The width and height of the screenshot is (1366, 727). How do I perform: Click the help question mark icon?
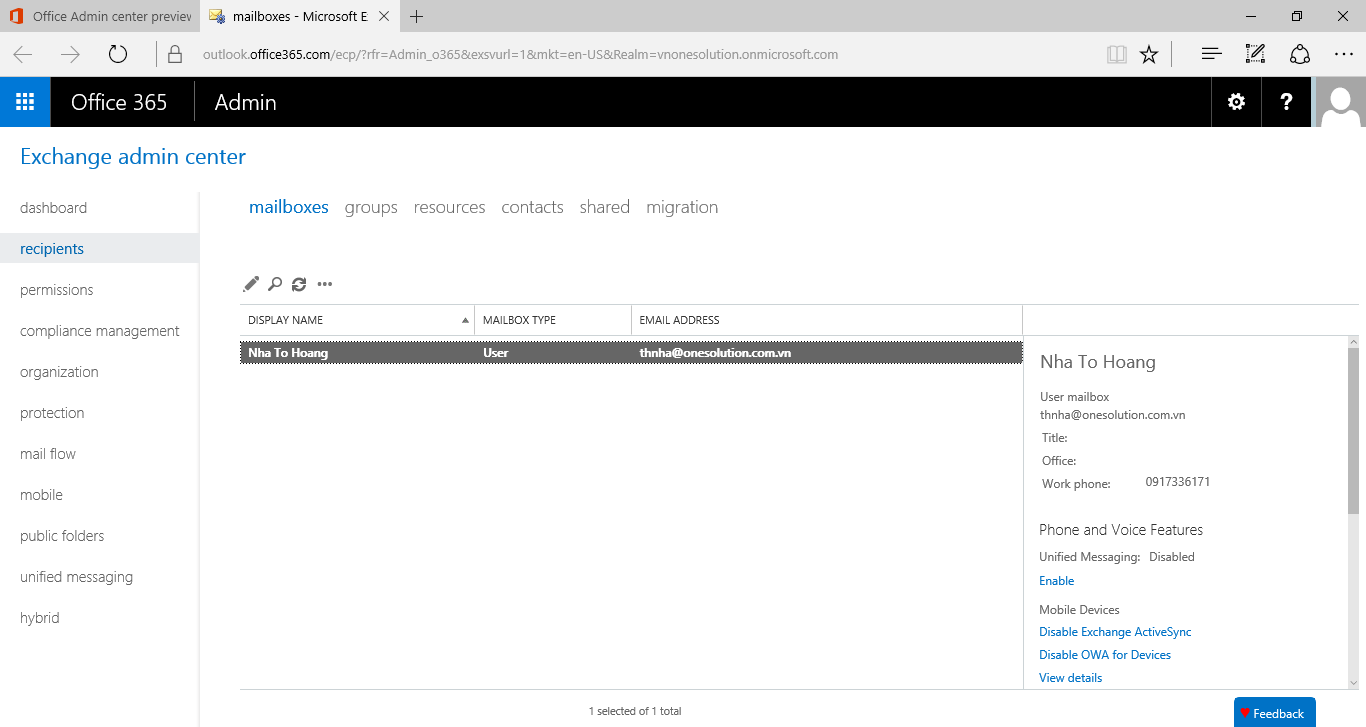pyautogui.click(x=1286, y=102)
